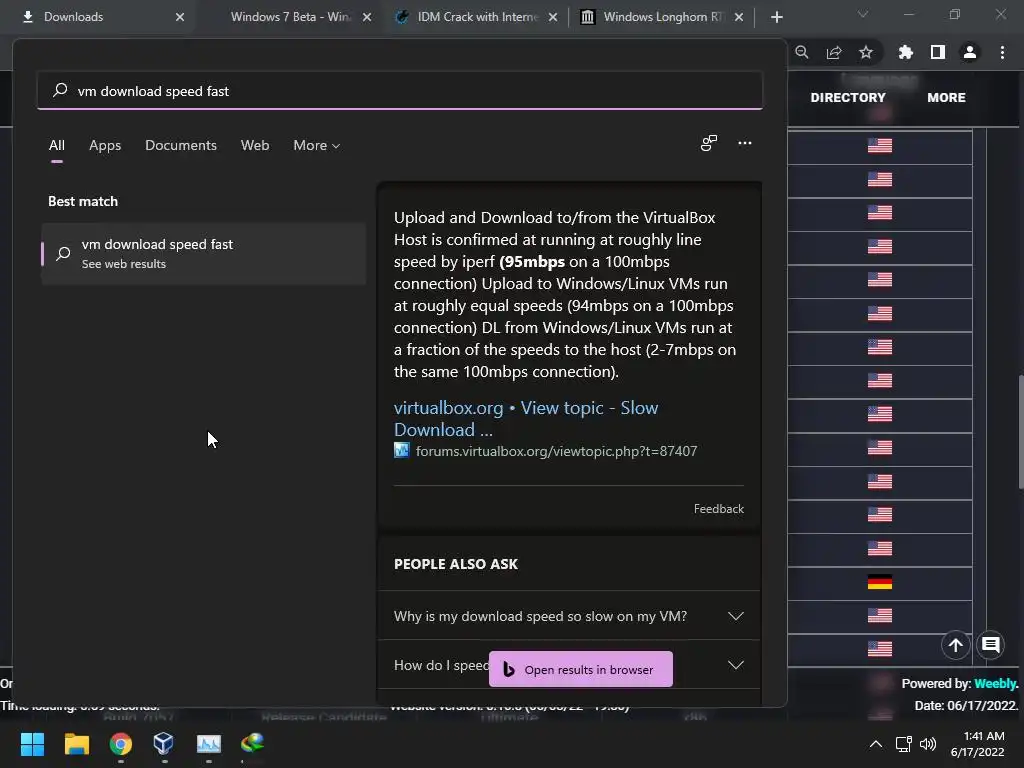Expand the More filters dropdown

point(317,146)
